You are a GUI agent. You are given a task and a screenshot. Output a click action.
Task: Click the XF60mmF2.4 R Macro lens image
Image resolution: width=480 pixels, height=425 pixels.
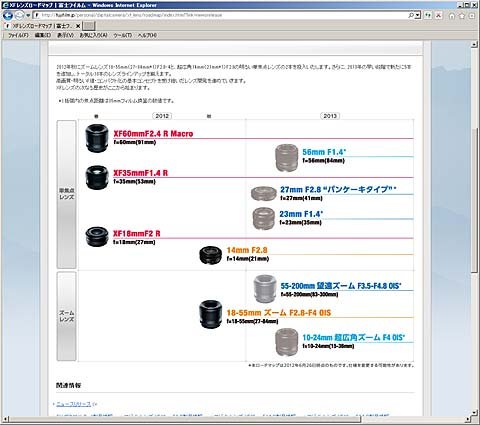(x=97, y=138)
